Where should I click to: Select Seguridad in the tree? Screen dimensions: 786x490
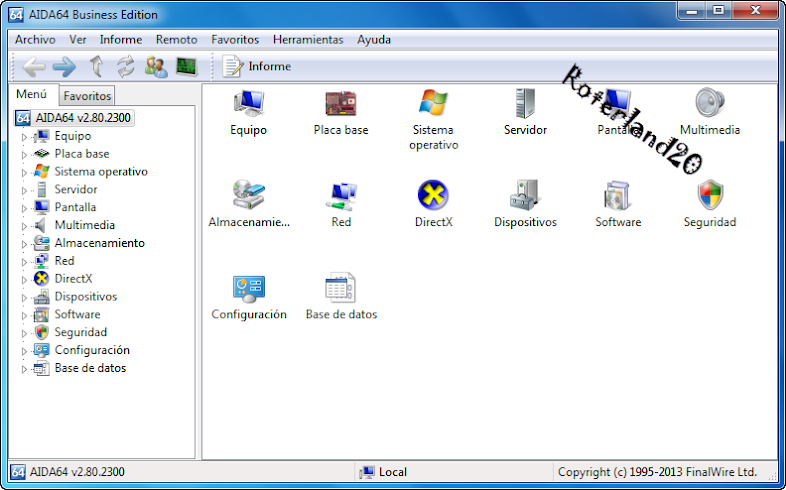click(x=81, y=333)
